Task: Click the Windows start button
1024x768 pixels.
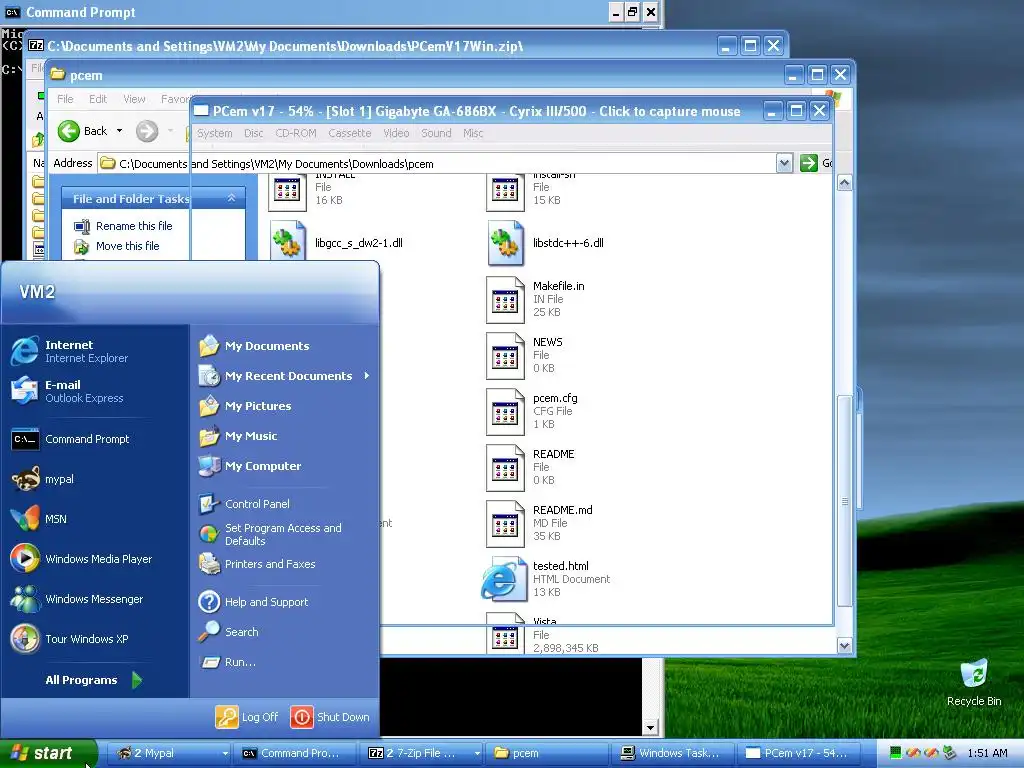Action: (48, 753)
